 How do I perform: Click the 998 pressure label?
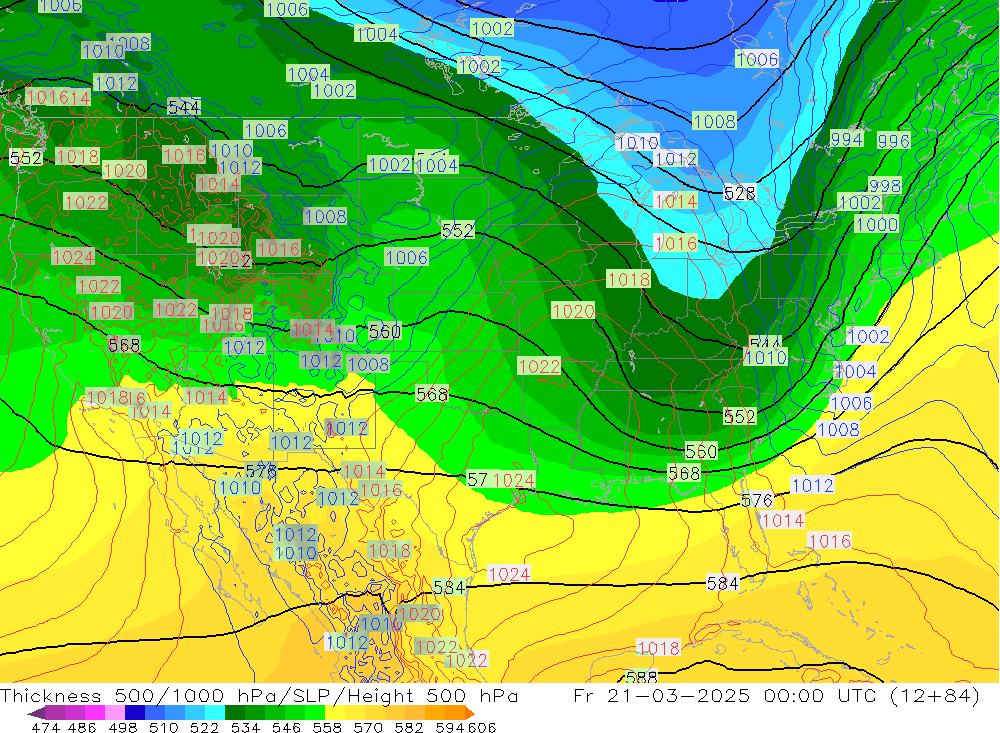(x=885, y=186)
